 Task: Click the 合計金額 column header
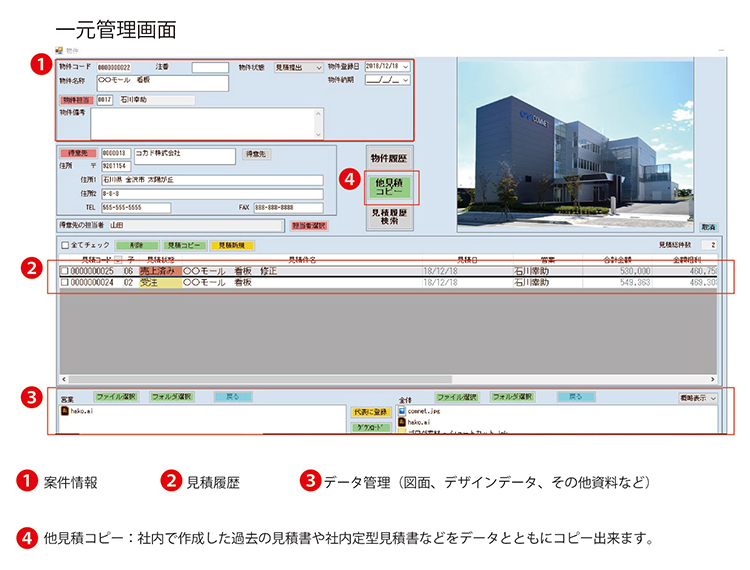617,260
